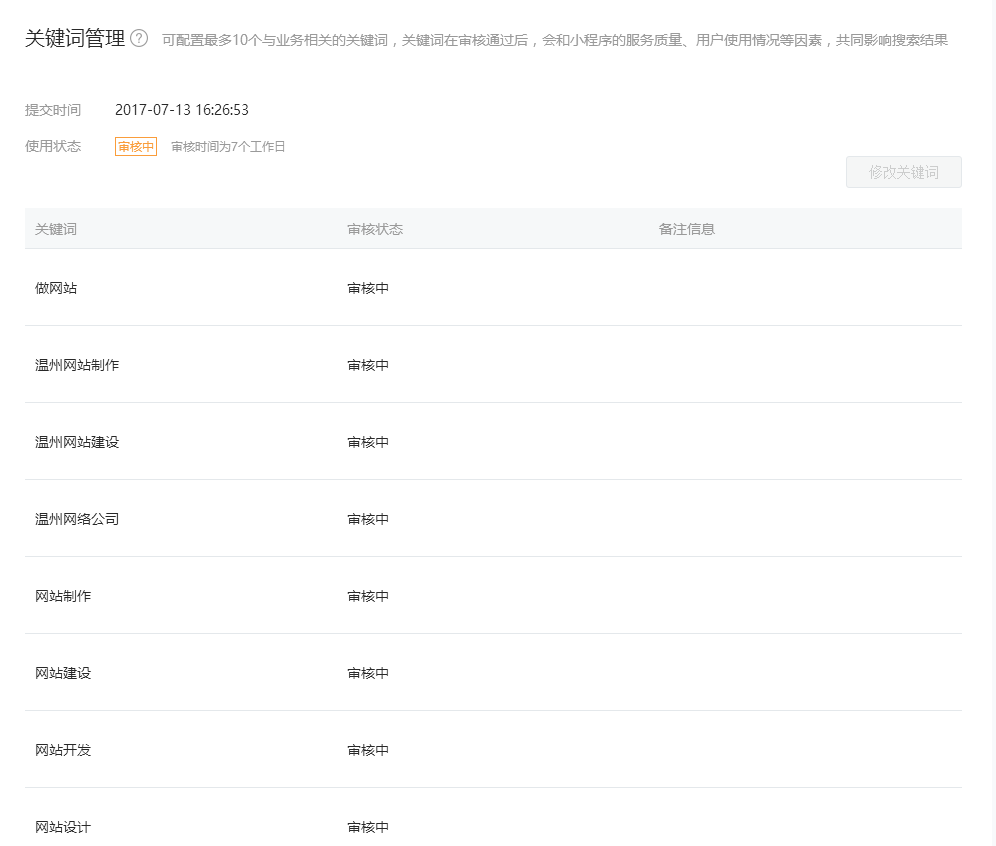Click the 使用状态 label
Screen dimensions: 996x846
[53, 147]
